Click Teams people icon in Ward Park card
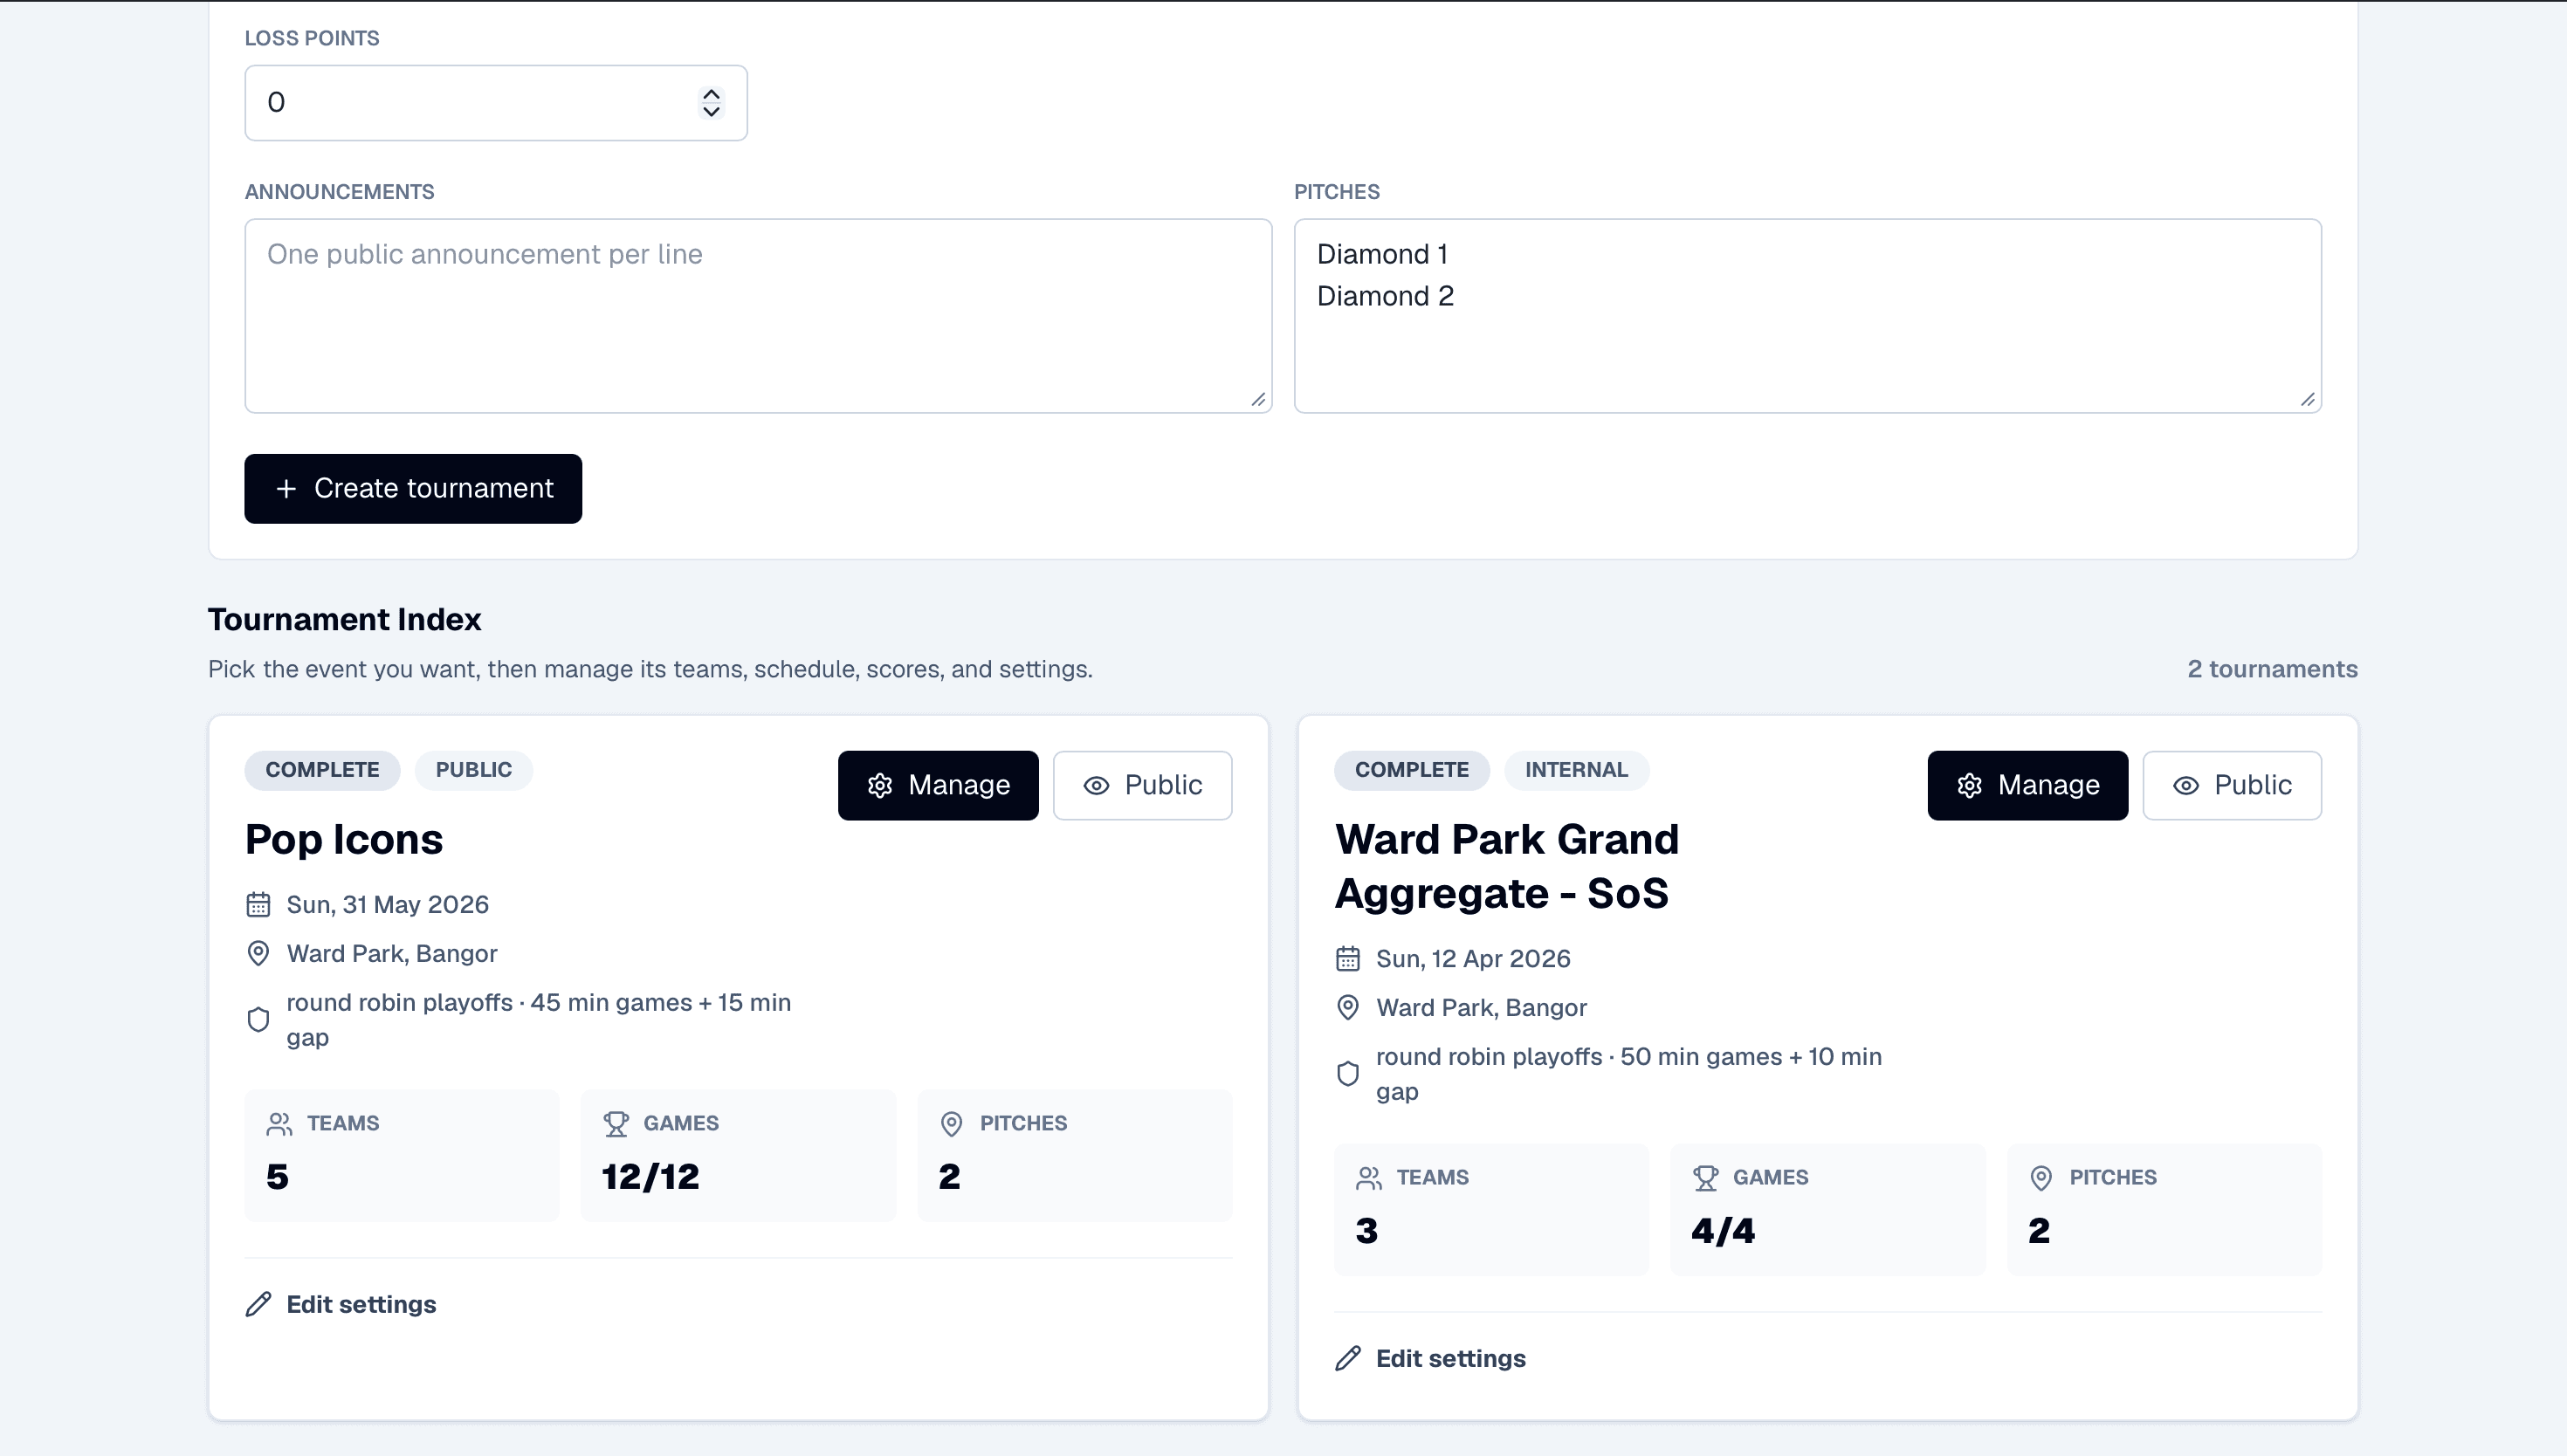 tap(1369, 1178)
